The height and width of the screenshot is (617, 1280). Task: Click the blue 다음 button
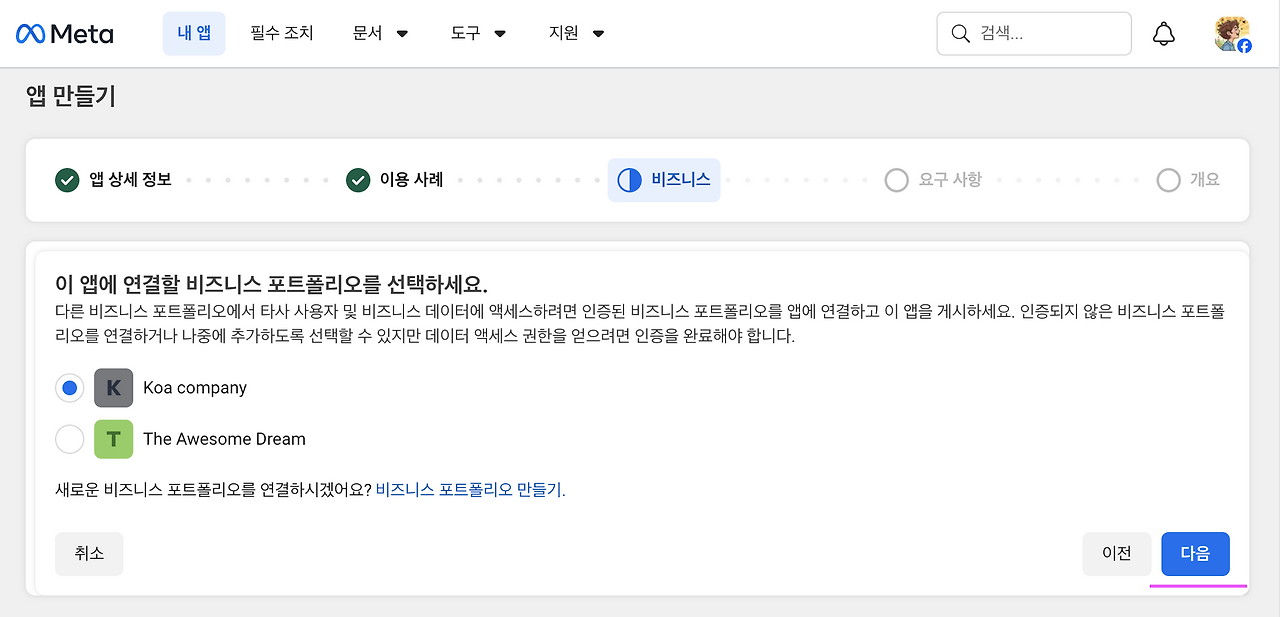tap(1195, 554)
